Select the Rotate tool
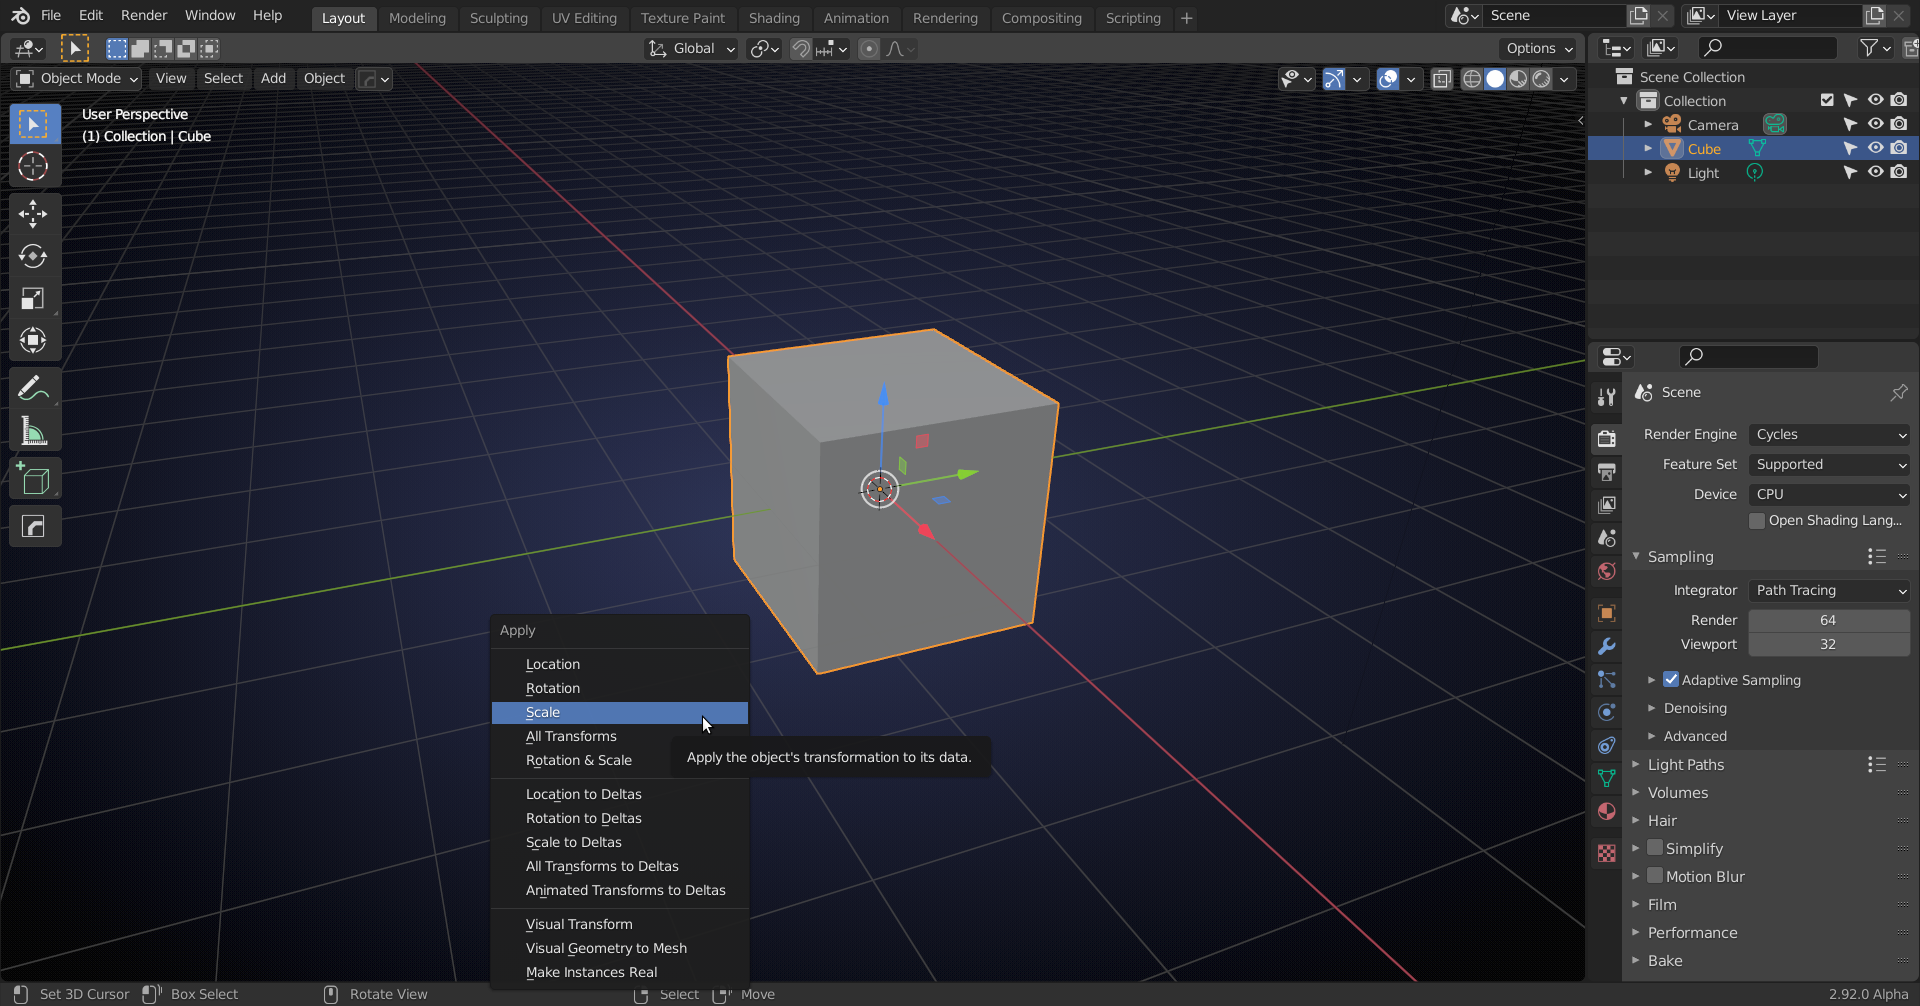Viewport: 1920px width, 1006px height. [x=34, y=256]
